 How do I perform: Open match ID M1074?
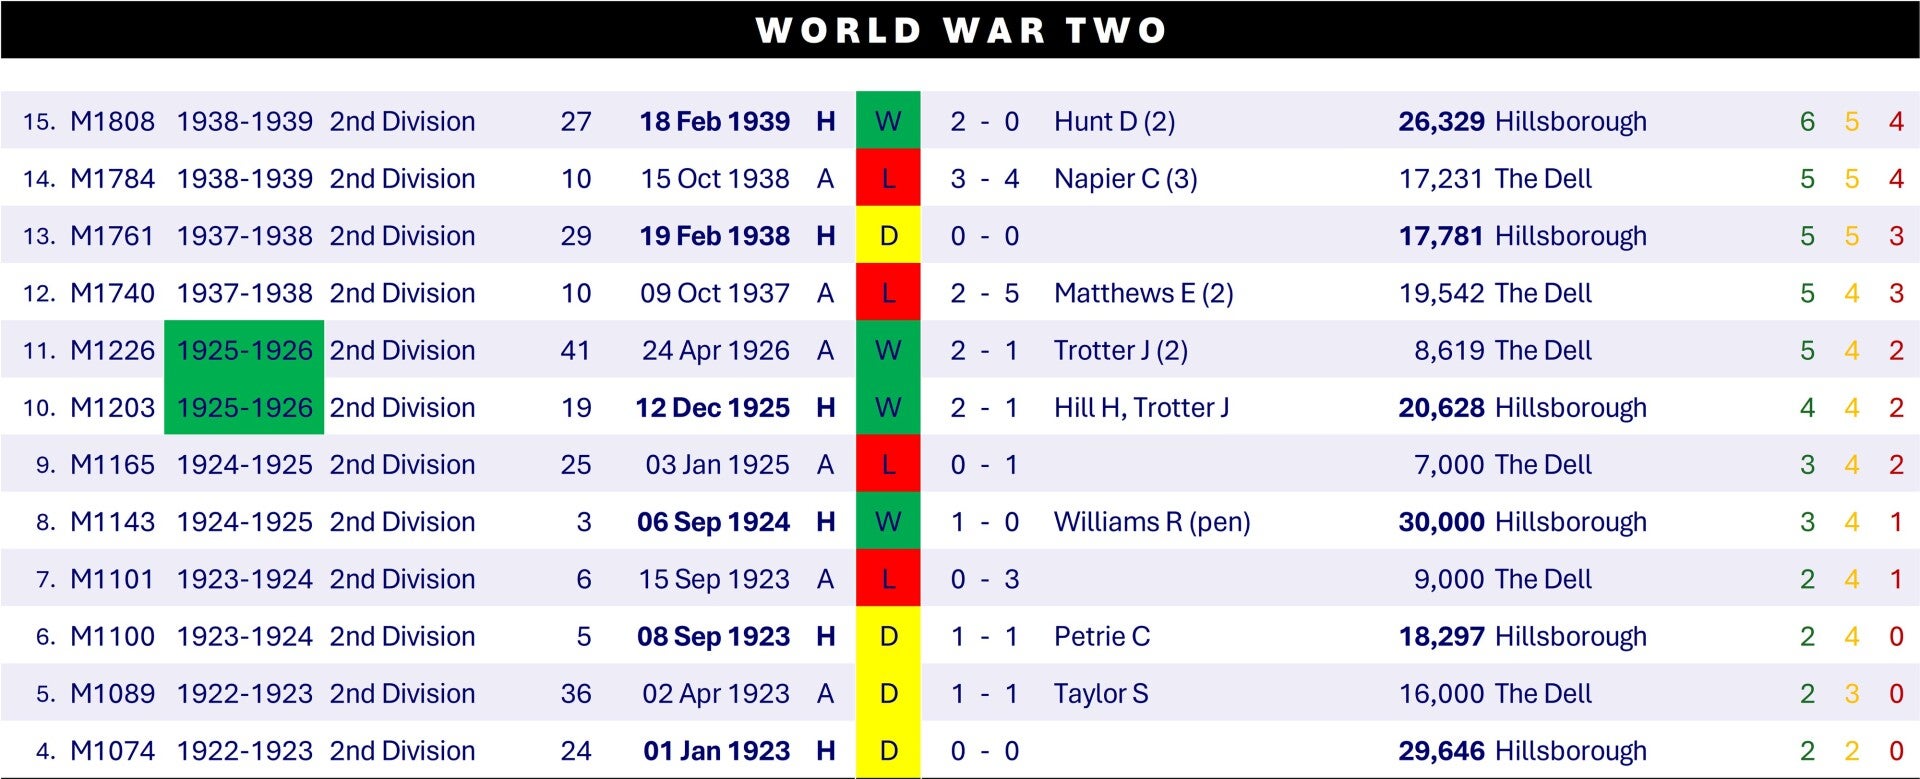point(112,751)
